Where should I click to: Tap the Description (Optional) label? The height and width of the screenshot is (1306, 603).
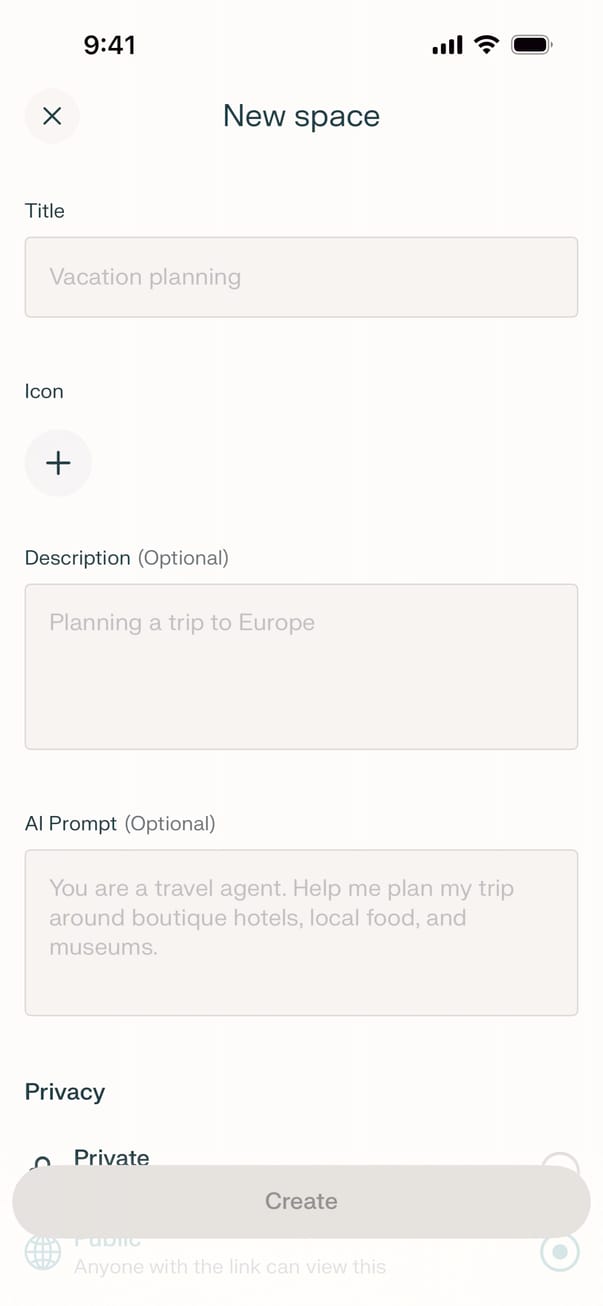[127, 558]
